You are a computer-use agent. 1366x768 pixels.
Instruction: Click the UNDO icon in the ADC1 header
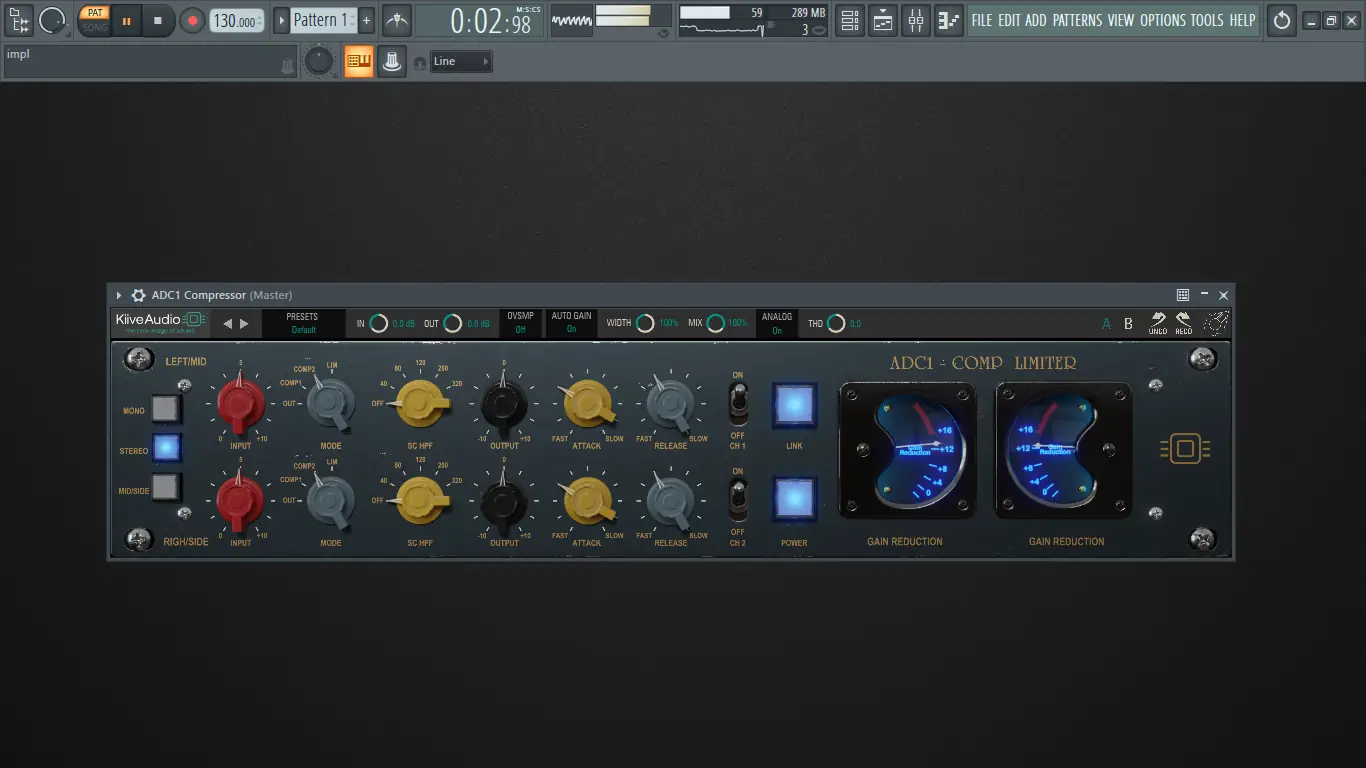[1157, 322]
